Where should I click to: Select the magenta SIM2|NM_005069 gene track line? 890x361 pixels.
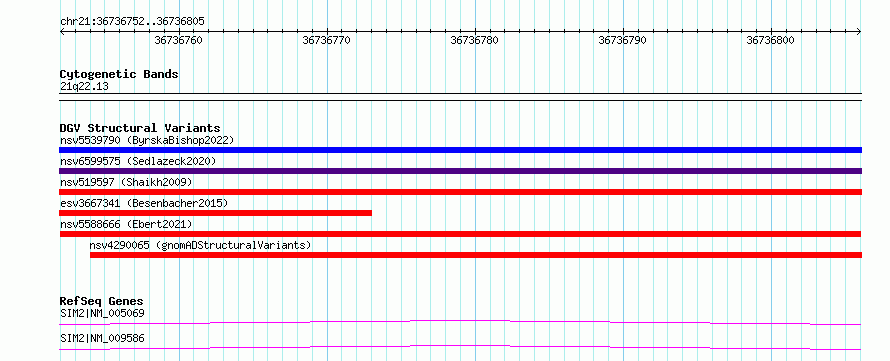click(x=460, y=322)
